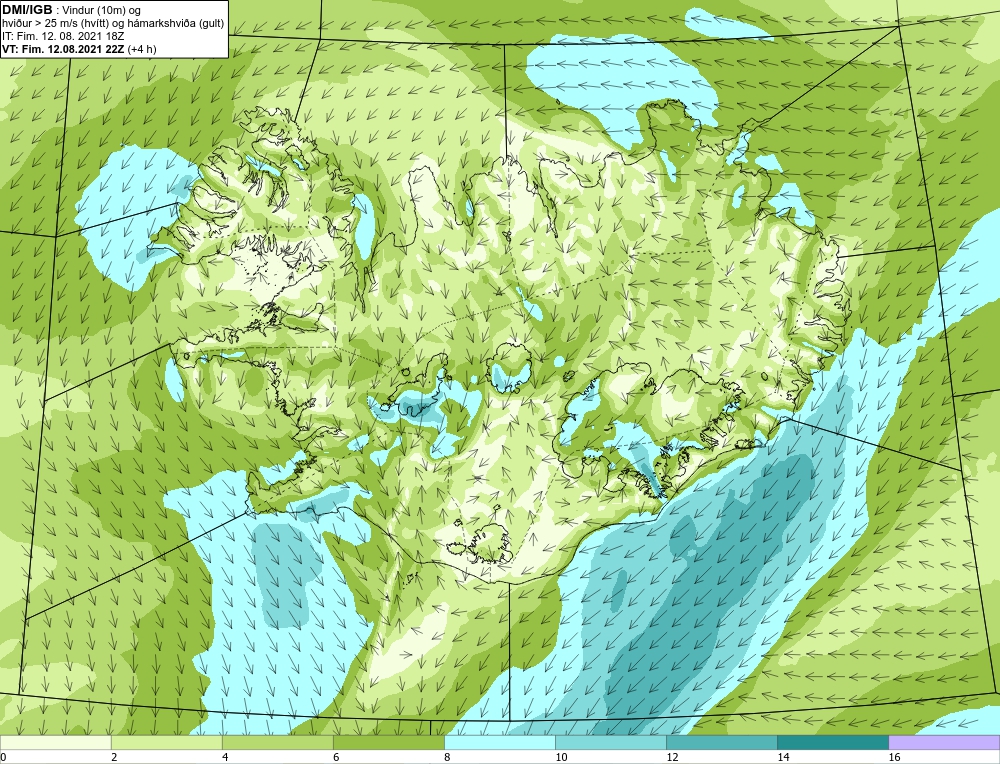This screenshot has width=1000, height=764.
Task: Click the legend scale label '16'
Action: click(894, 757)
